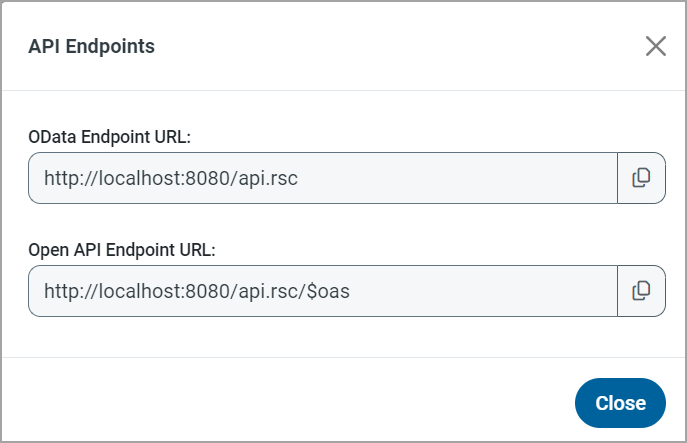Screen dimensions: 687x443
Task: Copy the Open API Endpoint URL
Action: coord(641,291)
